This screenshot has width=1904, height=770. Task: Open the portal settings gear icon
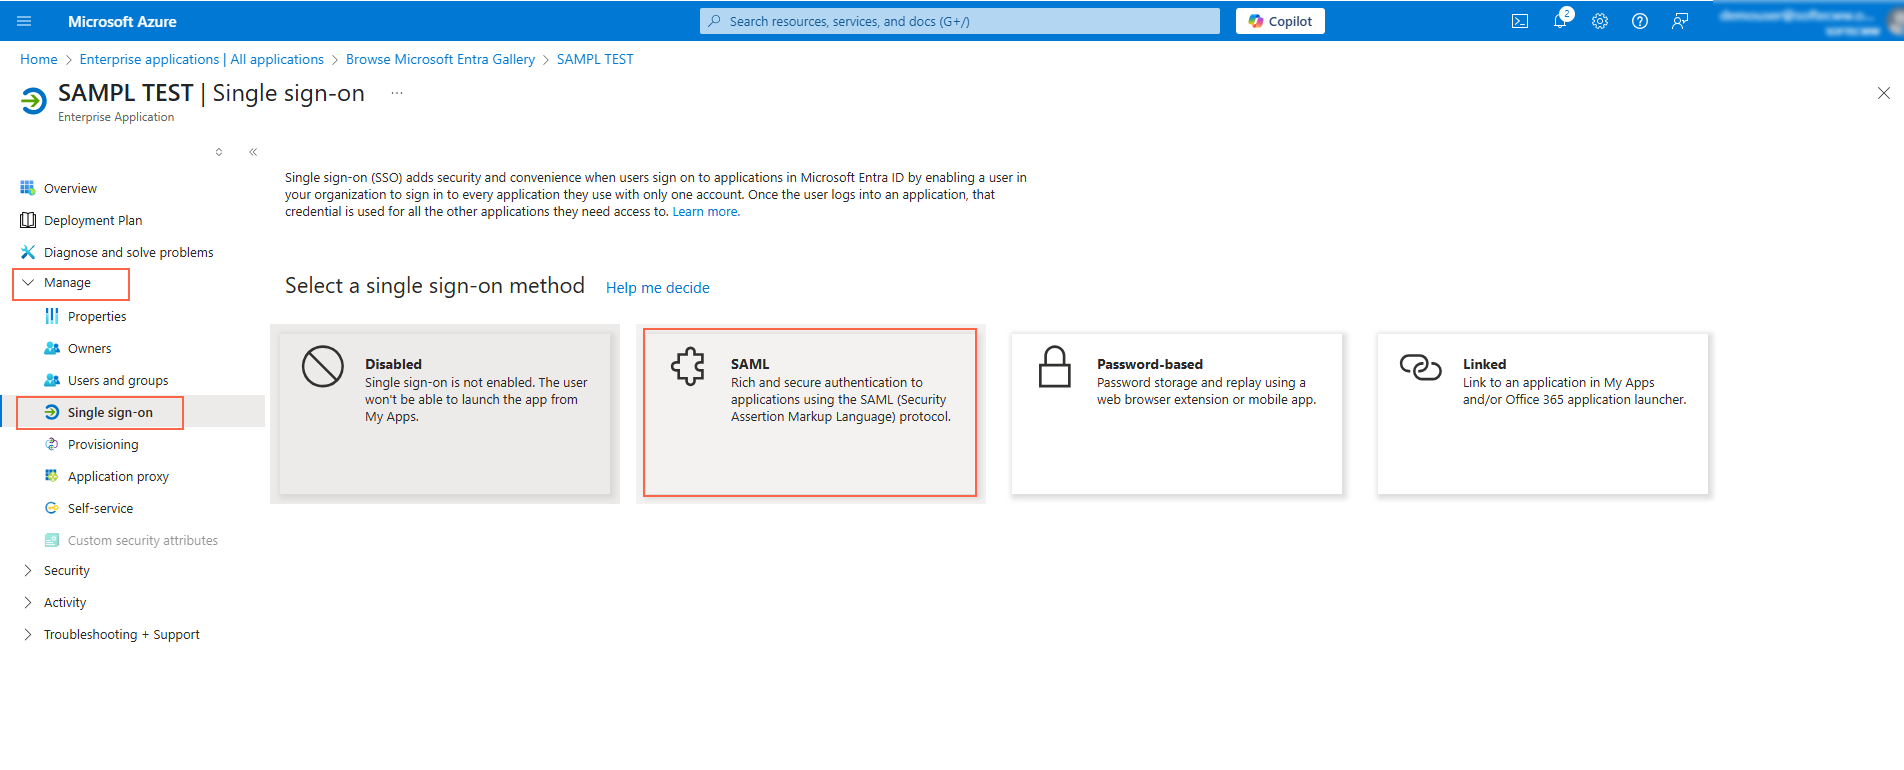pos(1600,21)
